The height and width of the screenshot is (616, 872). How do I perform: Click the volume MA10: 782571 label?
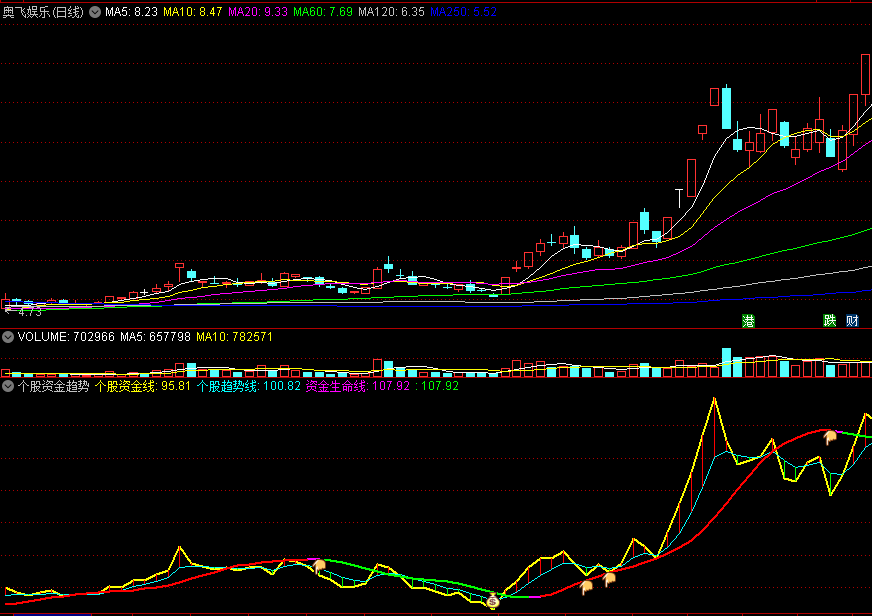pyautogui.click(x=234, y=337)
